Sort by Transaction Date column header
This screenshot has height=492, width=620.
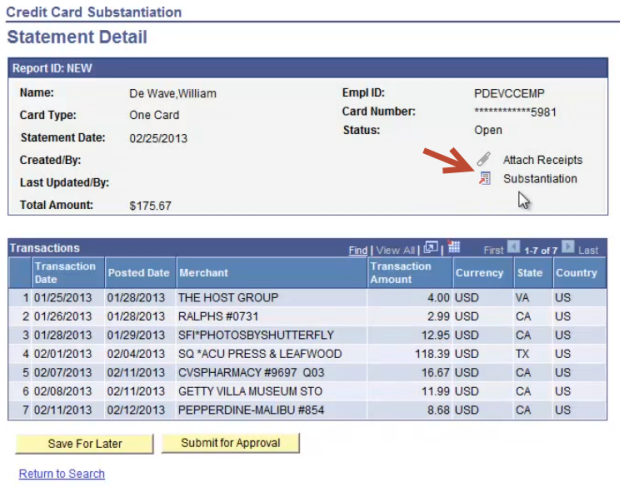pos(65,272)
